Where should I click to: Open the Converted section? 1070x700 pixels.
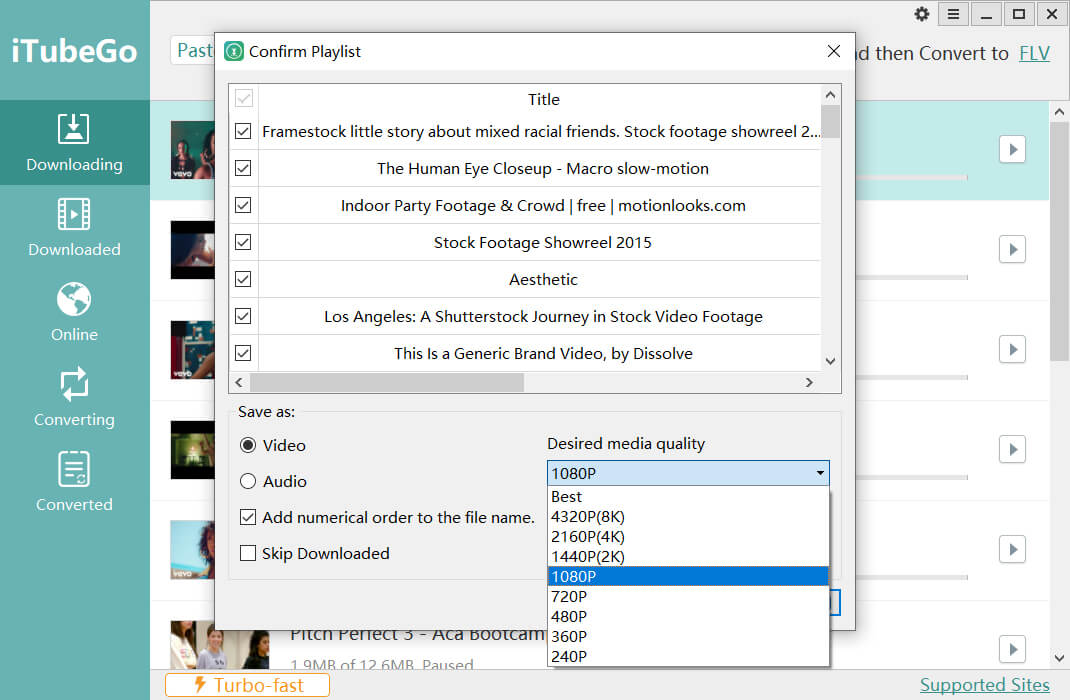pos(74,482)
